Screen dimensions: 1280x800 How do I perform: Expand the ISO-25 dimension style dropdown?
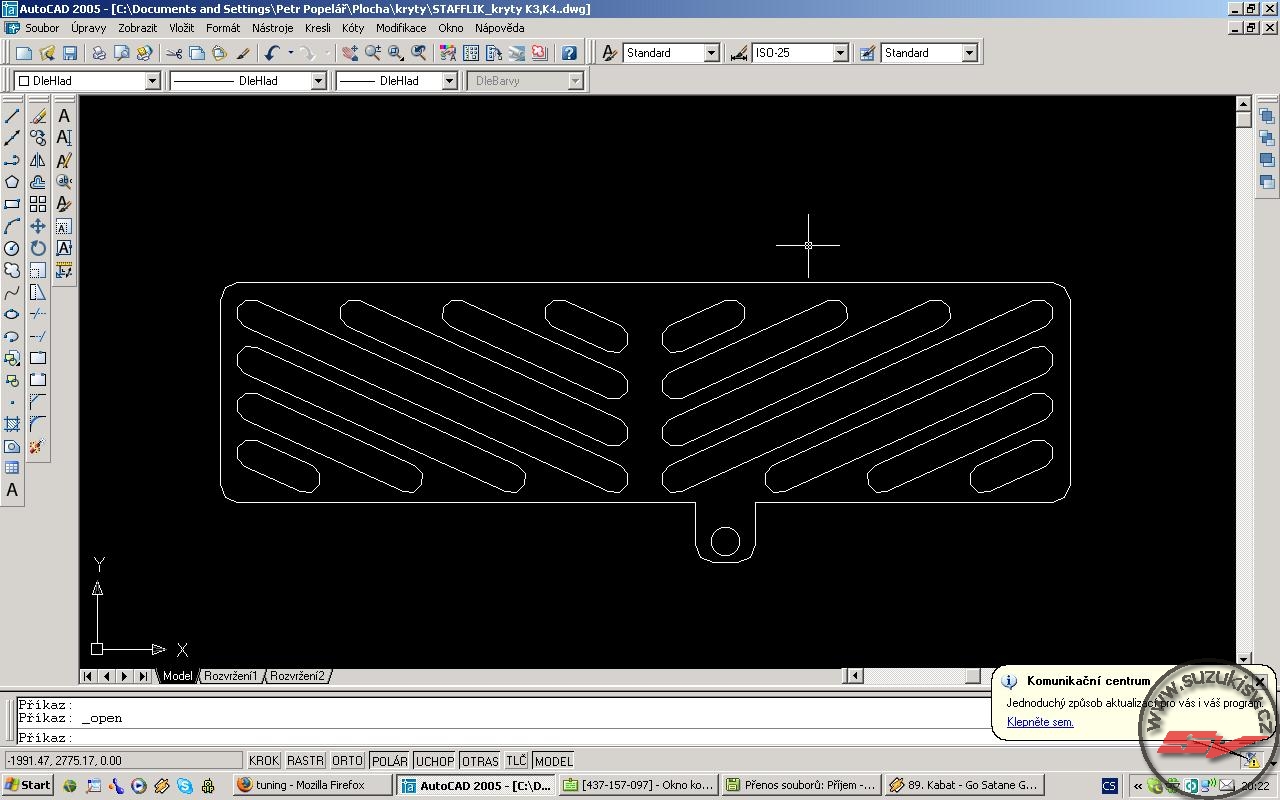coord(840,53)
